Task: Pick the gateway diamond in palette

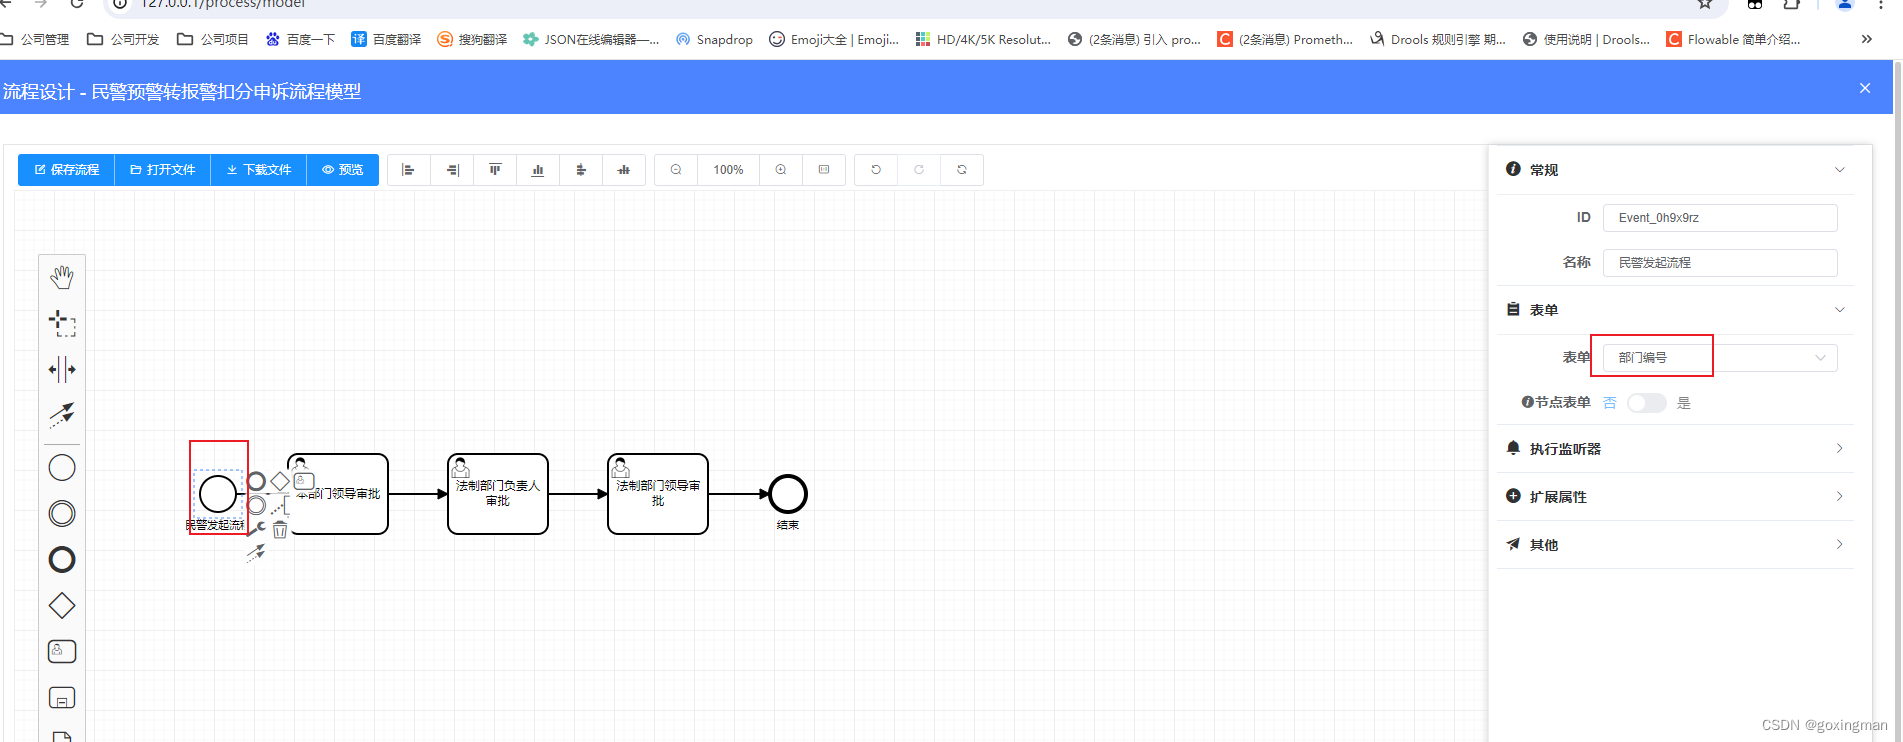Action: pos(62,605)
